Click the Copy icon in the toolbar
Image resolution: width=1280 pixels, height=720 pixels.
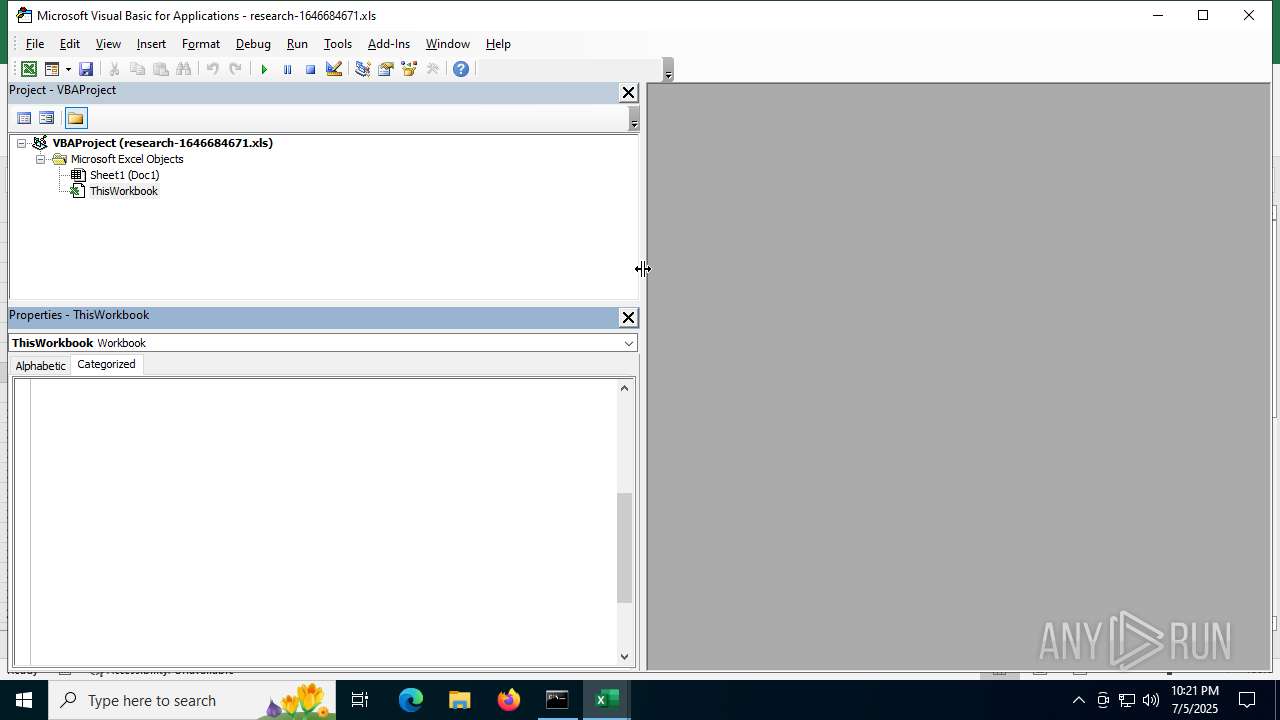pyautogui.click(x=137, y=69)
